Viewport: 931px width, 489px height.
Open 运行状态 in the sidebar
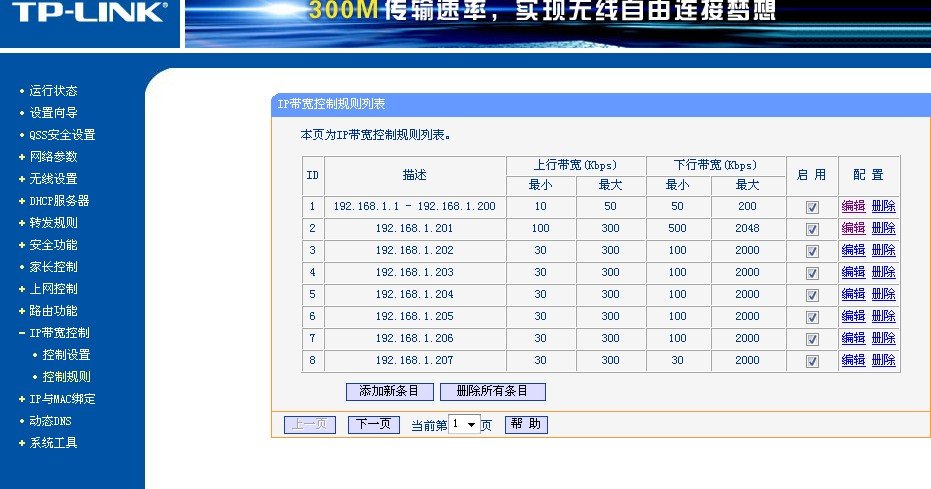pos(53,91)
